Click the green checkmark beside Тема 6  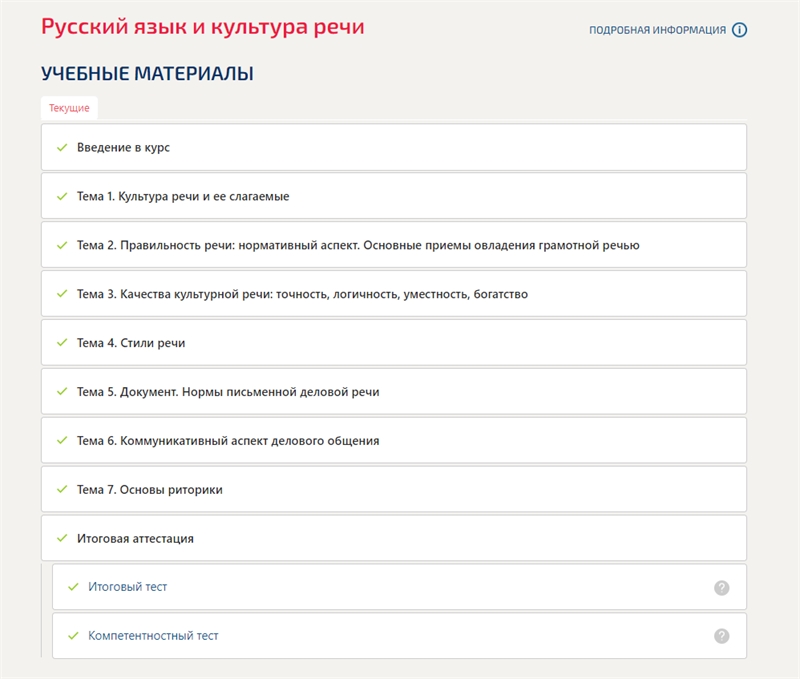[x=62, y=440]
